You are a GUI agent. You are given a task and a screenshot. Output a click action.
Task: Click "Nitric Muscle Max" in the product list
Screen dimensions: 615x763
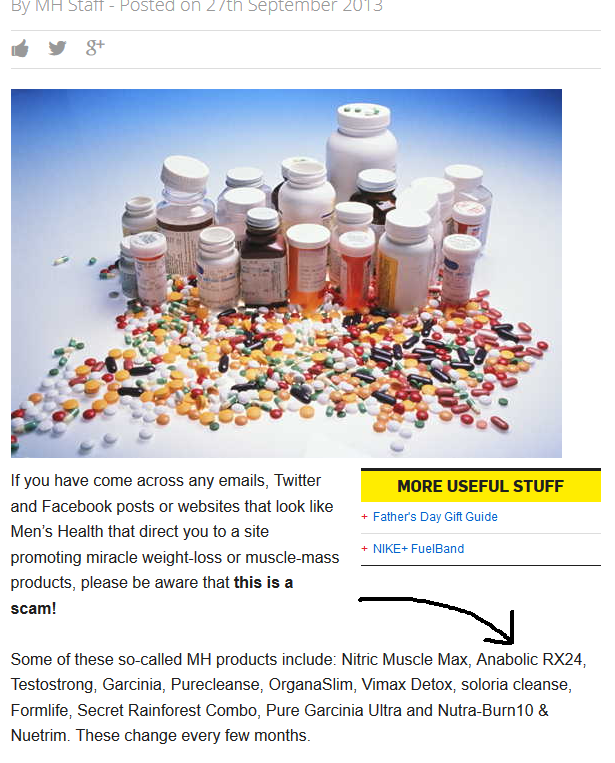(x=404, y=659)
